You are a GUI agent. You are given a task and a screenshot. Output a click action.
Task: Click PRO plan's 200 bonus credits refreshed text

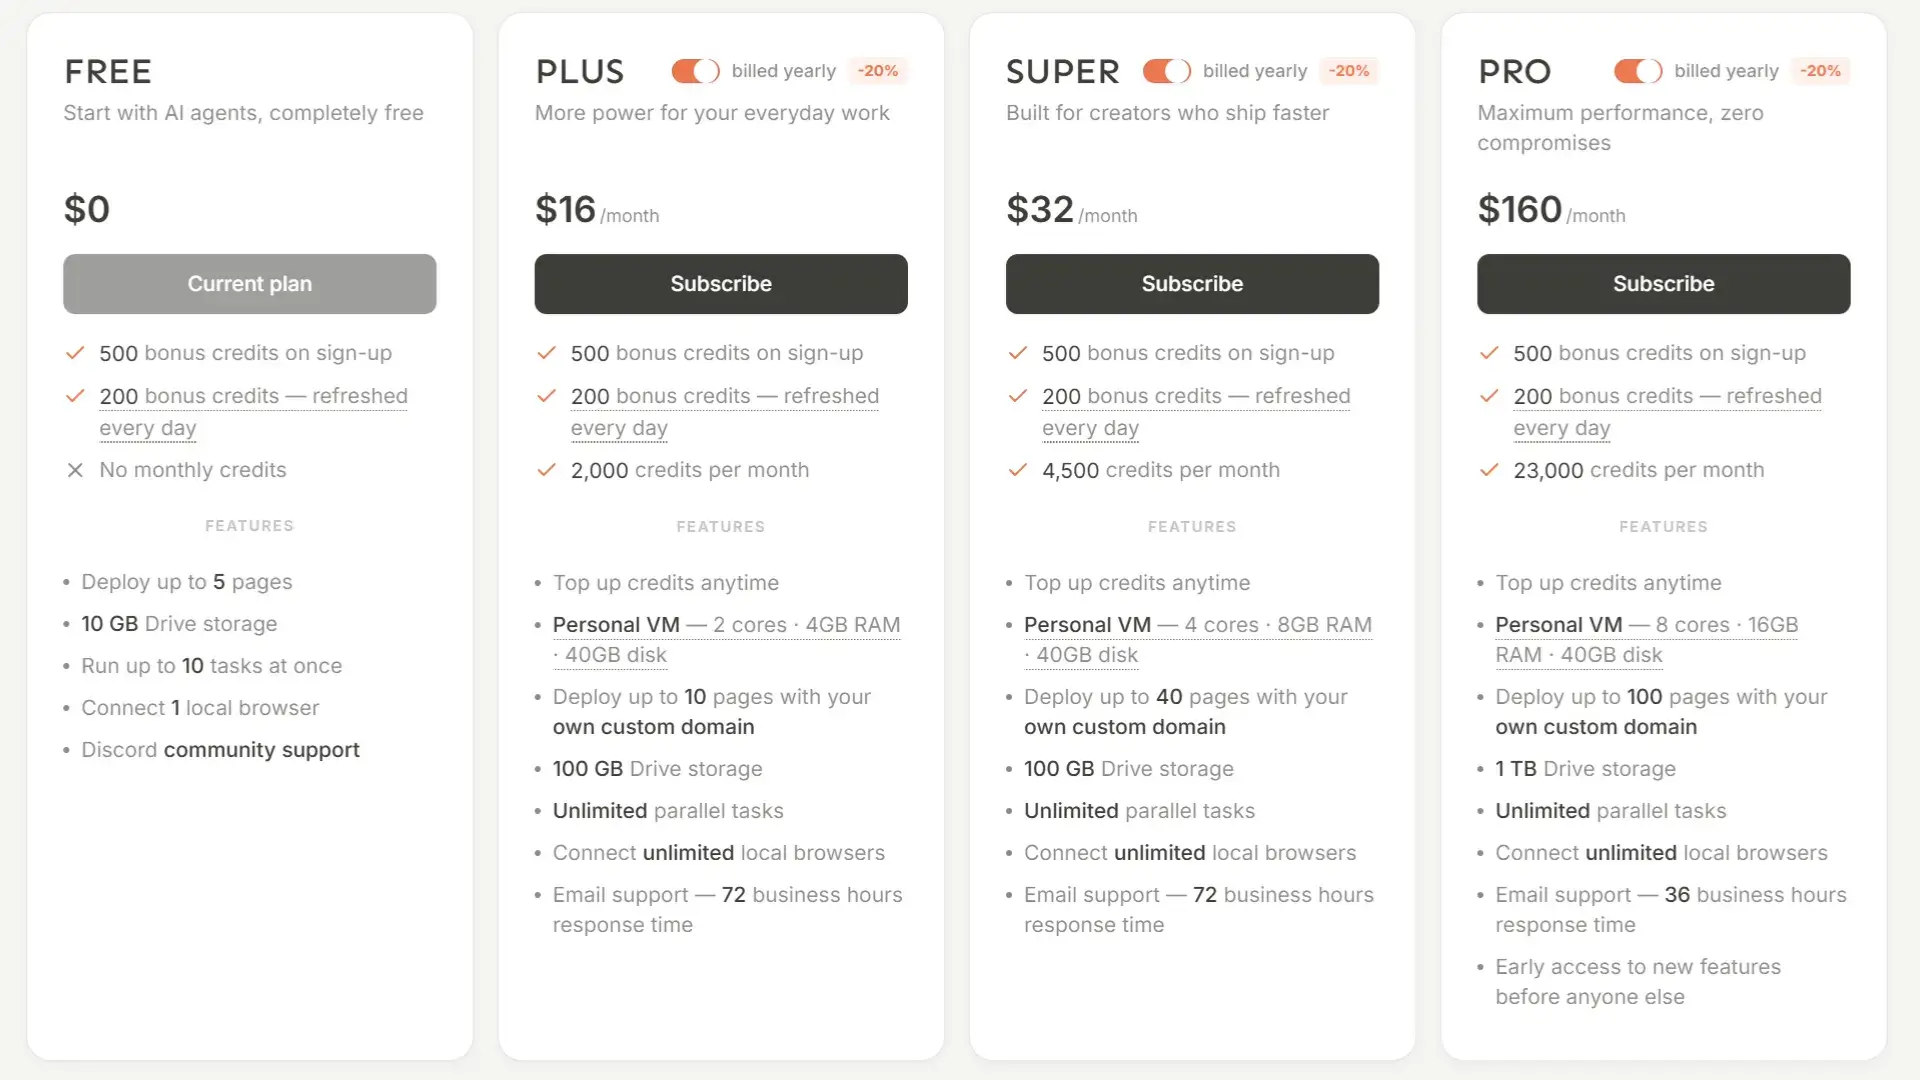click(1667, 397)
